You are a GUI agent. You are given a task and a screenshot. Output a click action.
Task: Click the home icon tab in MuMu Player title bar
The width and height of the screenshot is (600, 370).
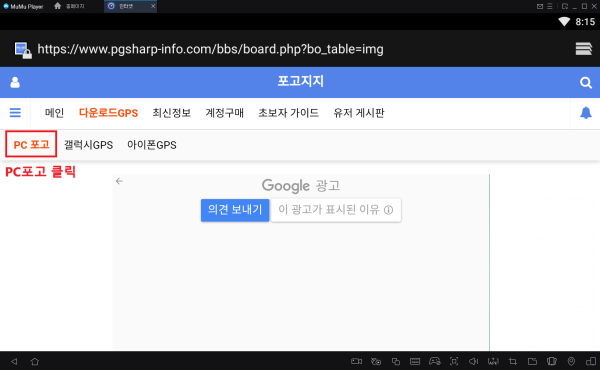coord(69,6)
